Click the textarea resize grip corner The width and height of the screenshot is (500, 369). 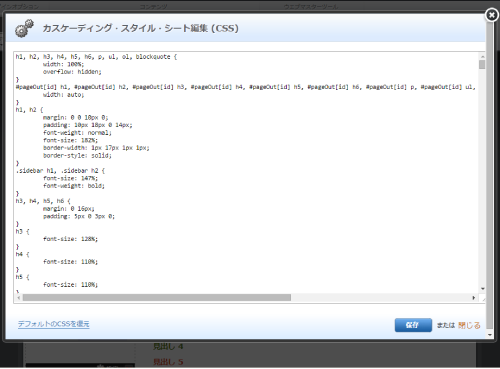(482, 299)
